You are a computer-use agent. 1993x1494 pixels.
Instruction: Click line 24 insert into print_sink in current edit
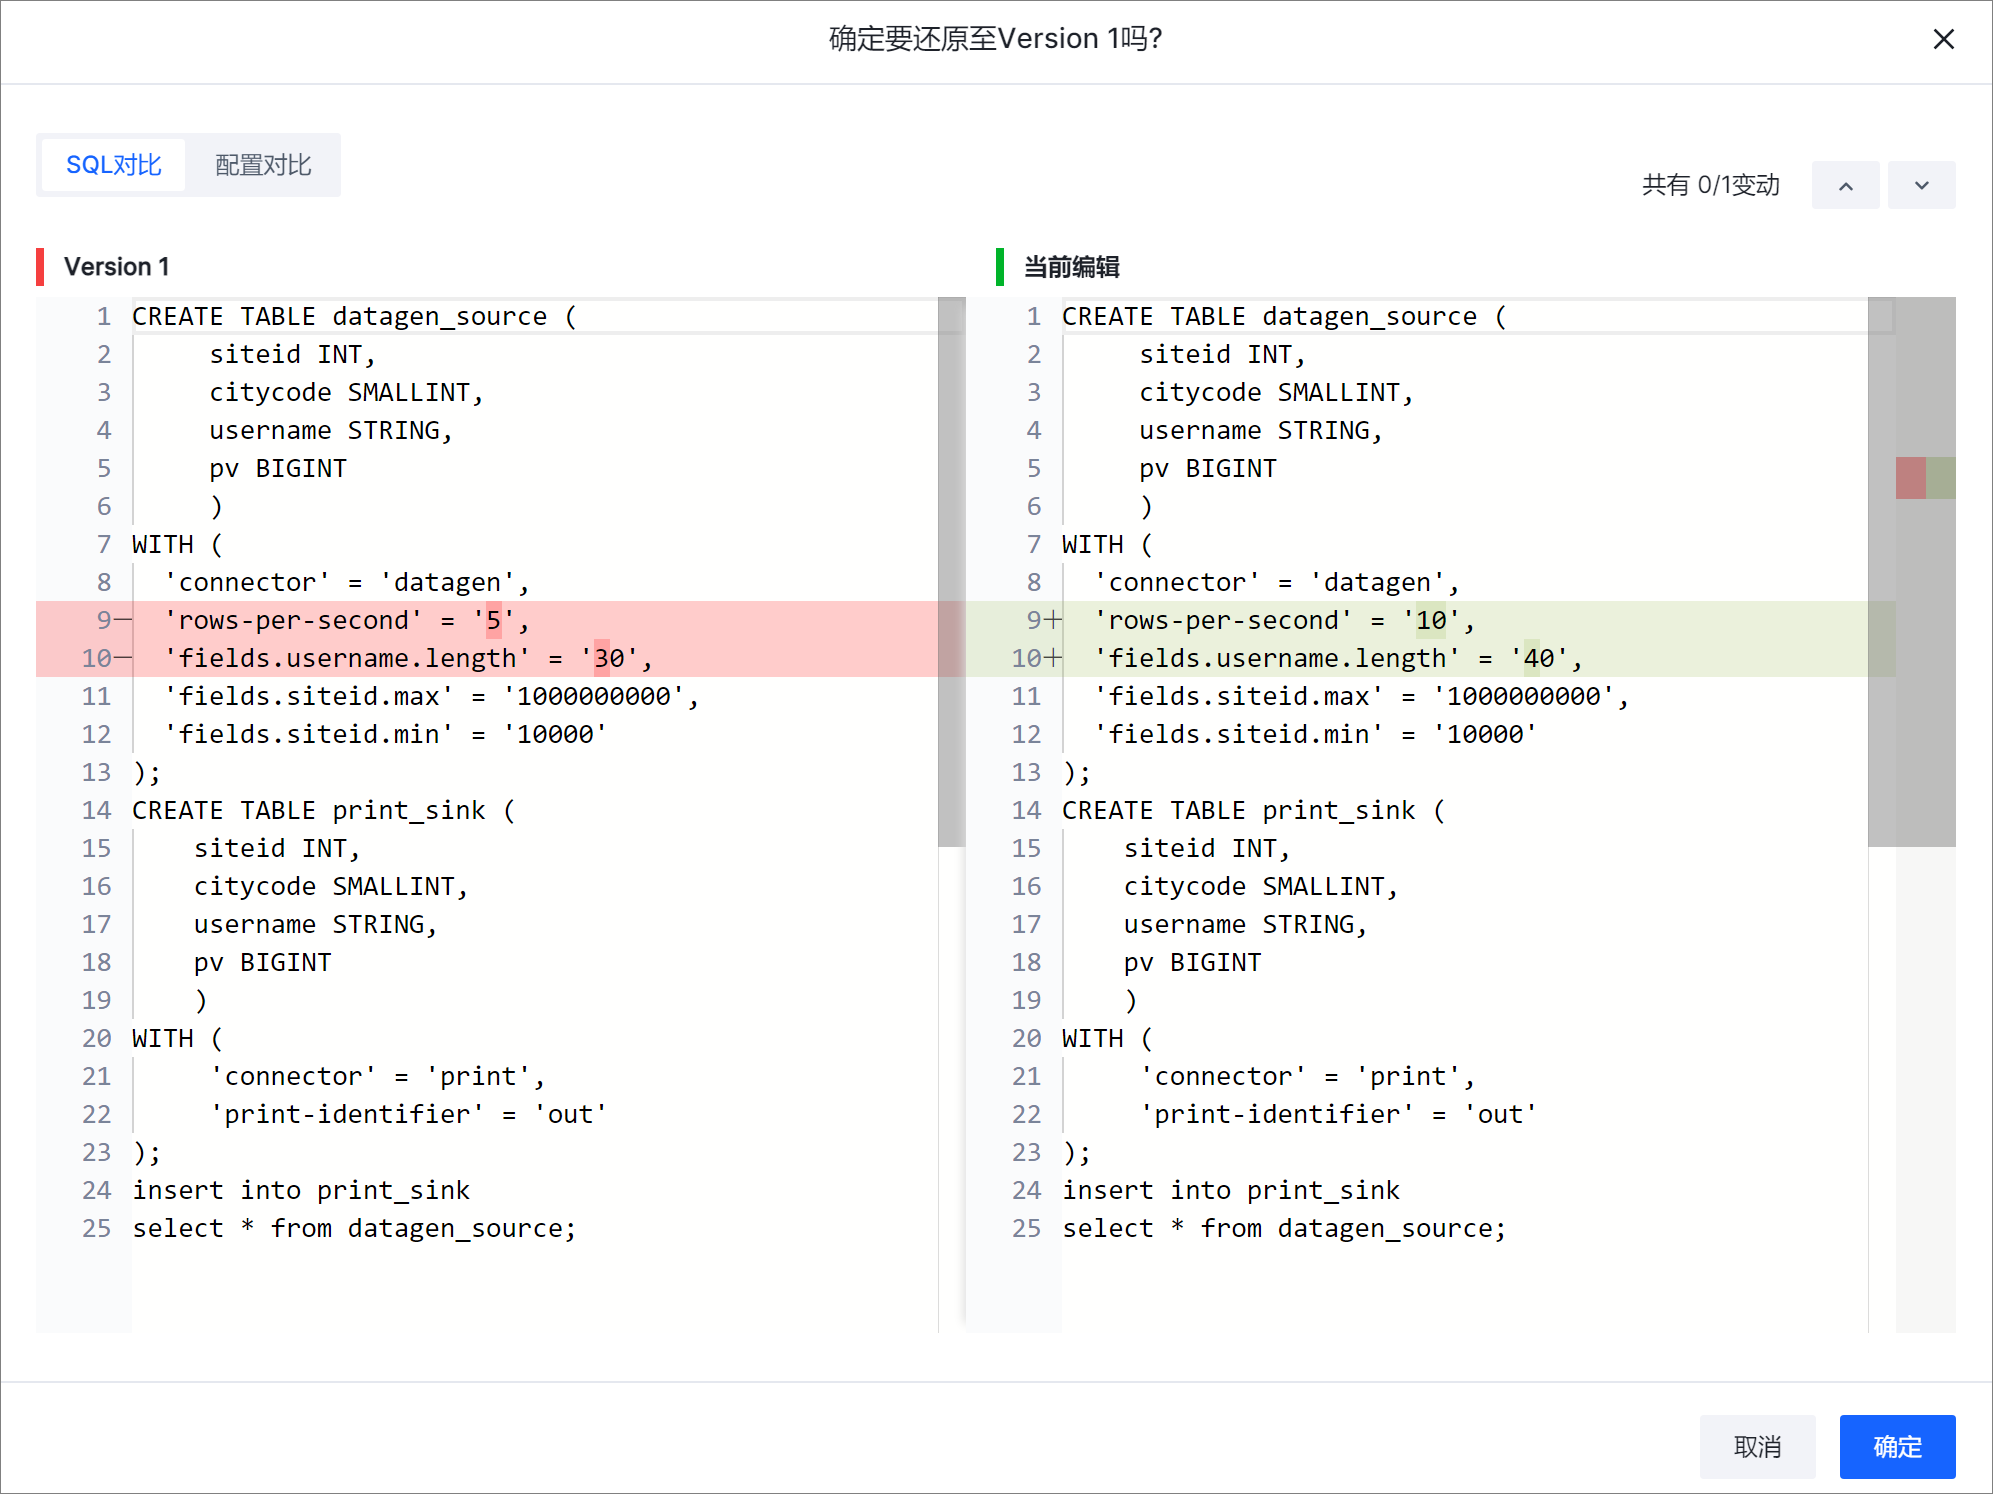[1230, 1190]
